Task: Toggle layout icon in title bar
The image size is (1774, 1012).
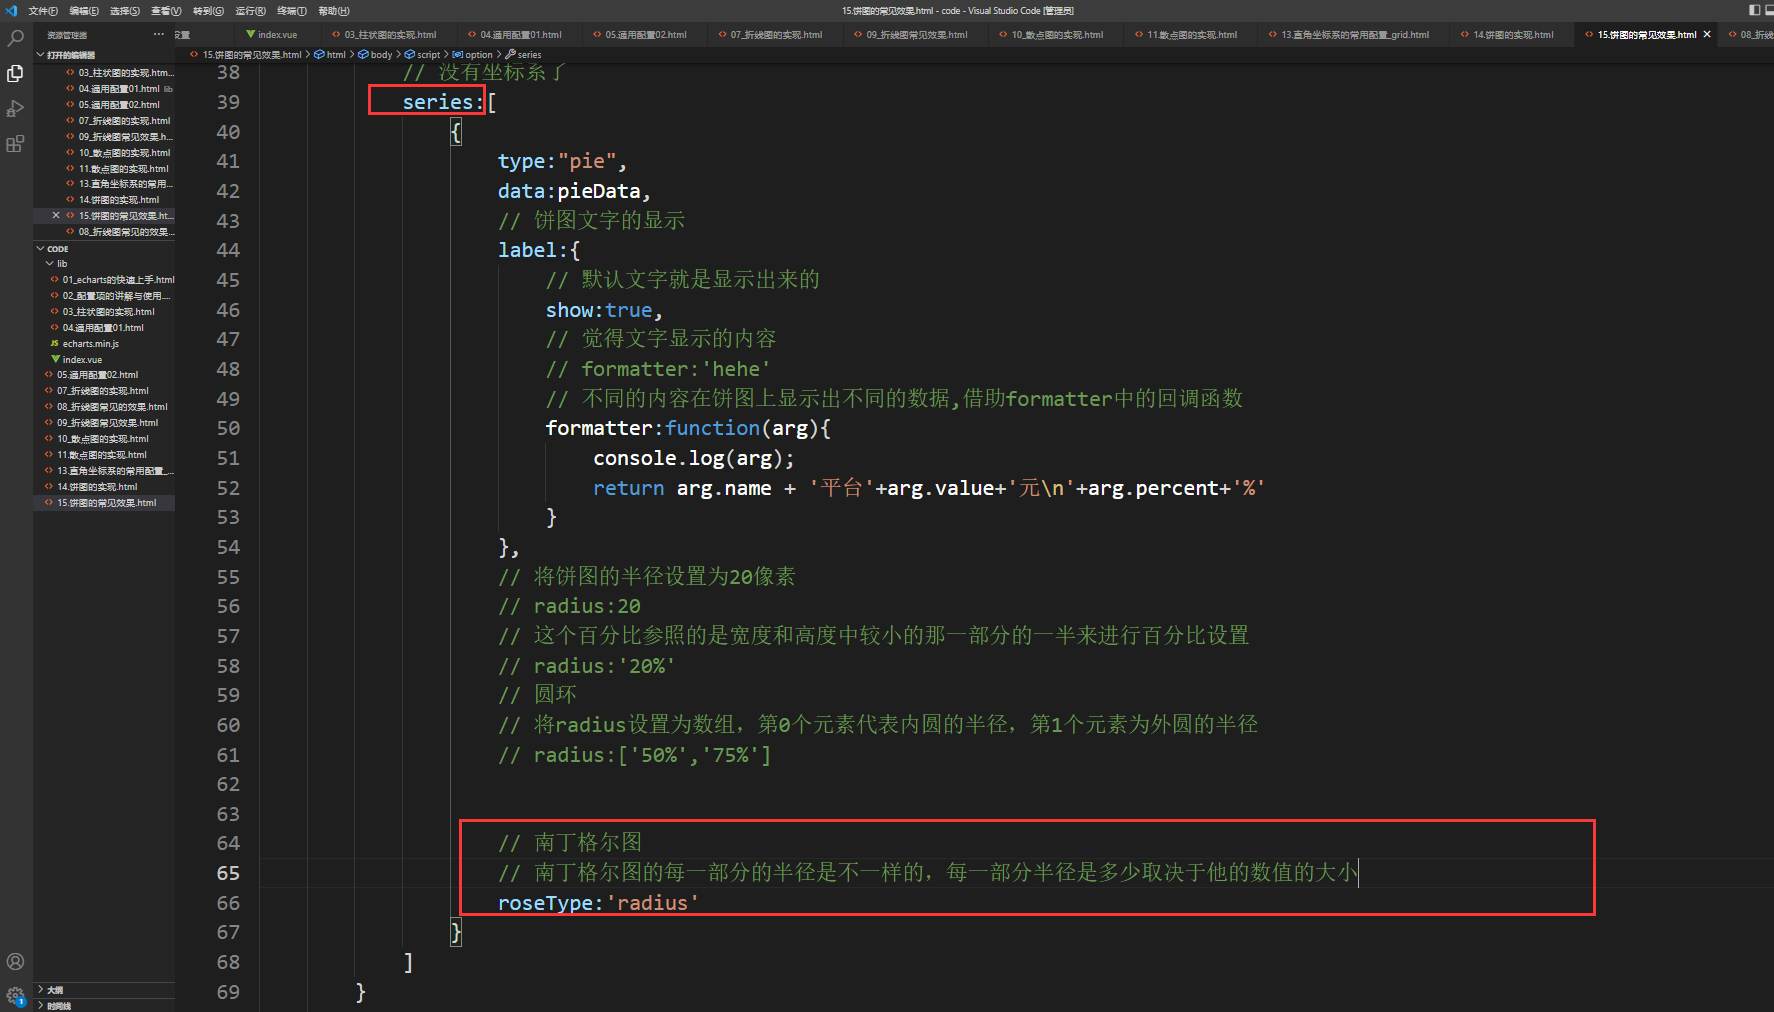Action: 1754,10
